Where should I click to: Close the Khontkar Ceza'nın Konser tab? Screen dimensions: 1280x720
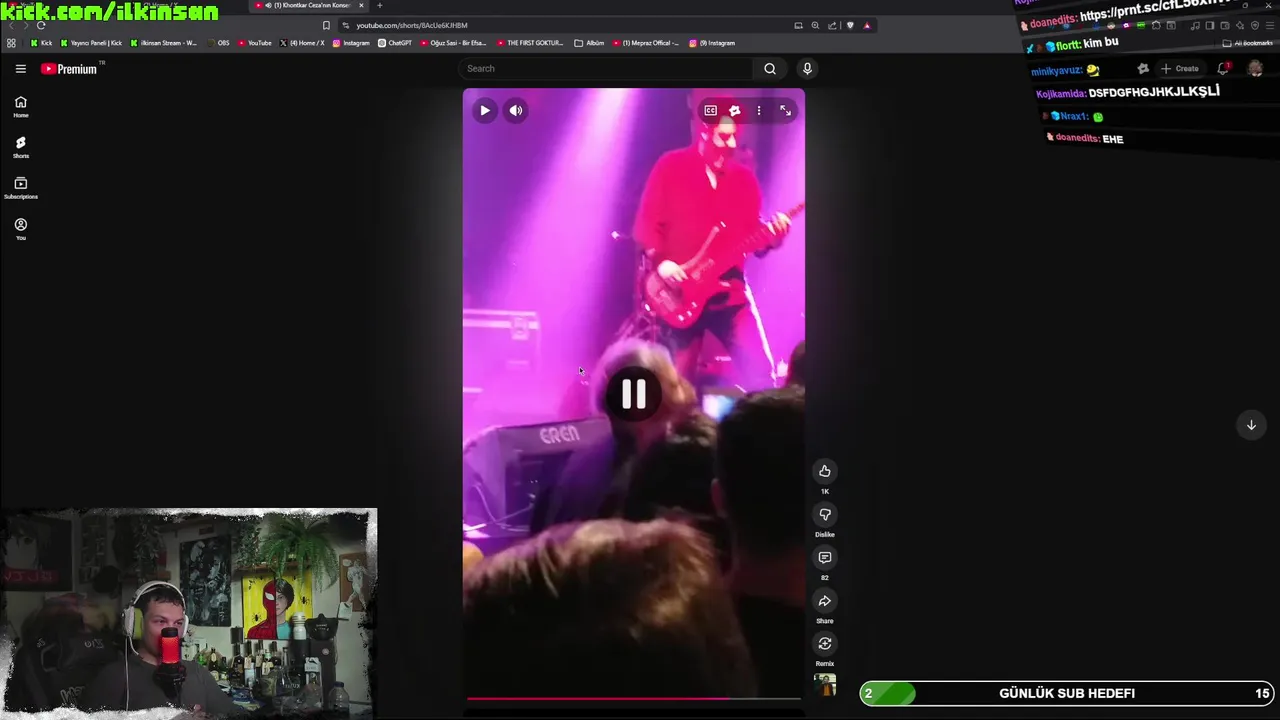tap(362, 5)
